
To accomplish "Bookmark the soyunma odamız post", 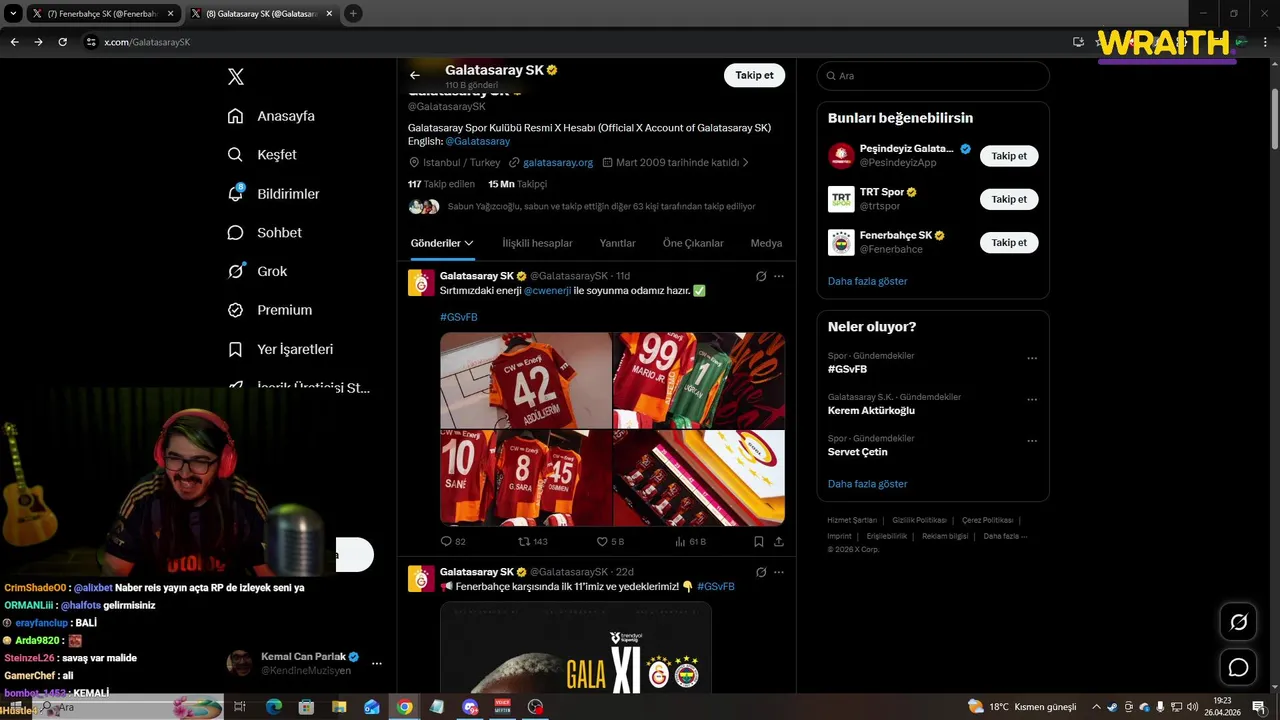I will tap(759, 541).
